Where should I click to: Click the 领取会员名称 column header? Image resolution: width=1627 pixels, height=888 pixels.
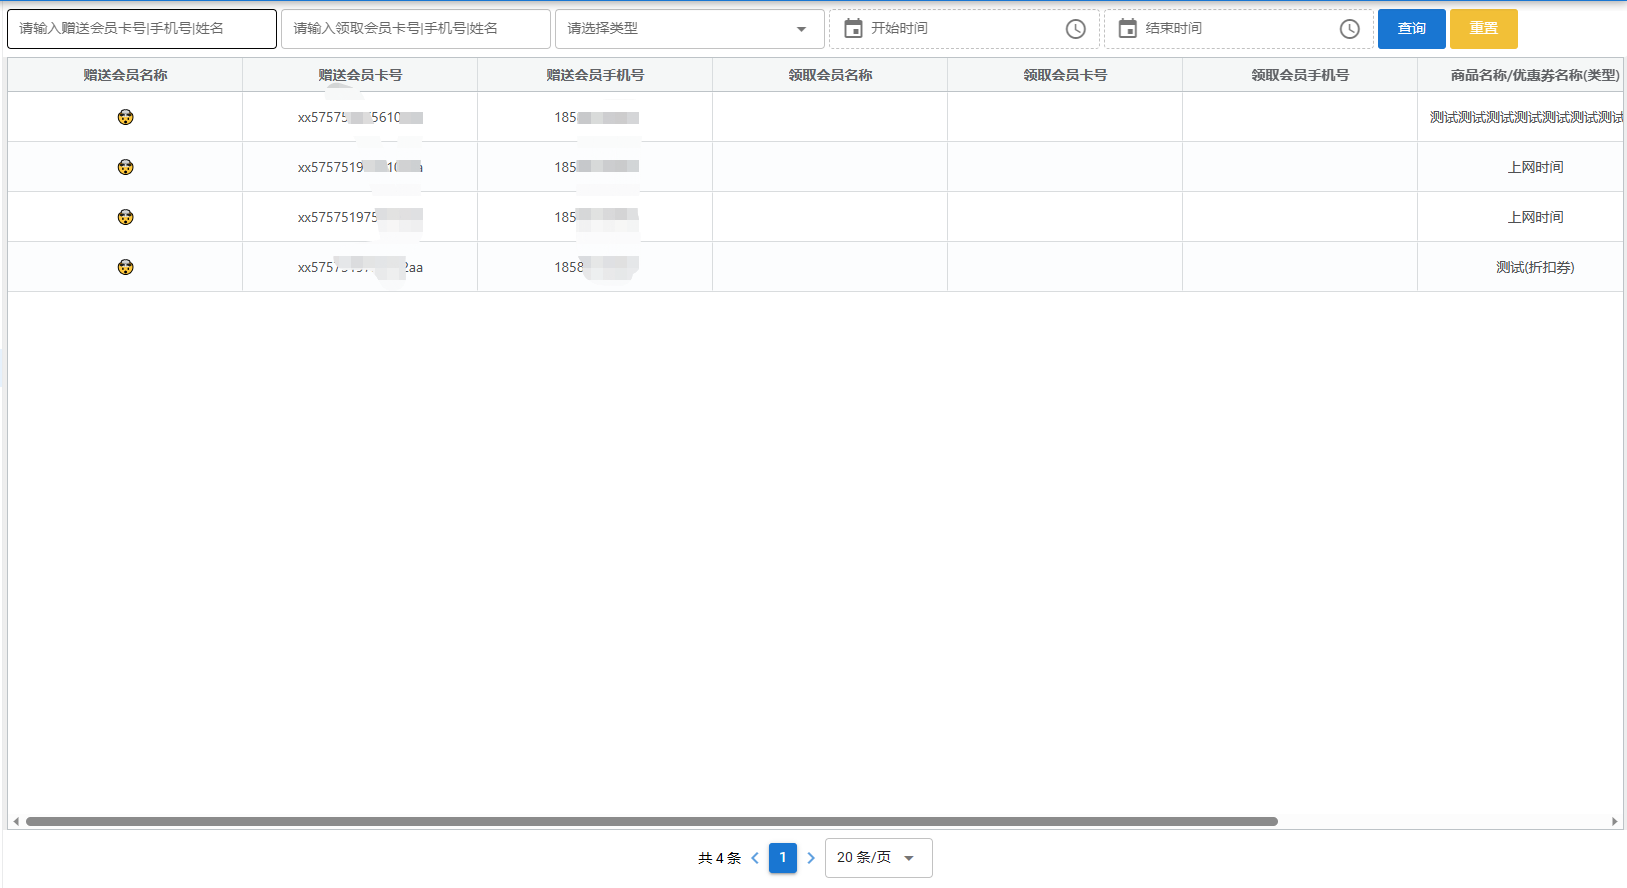(x=830, y=75)
